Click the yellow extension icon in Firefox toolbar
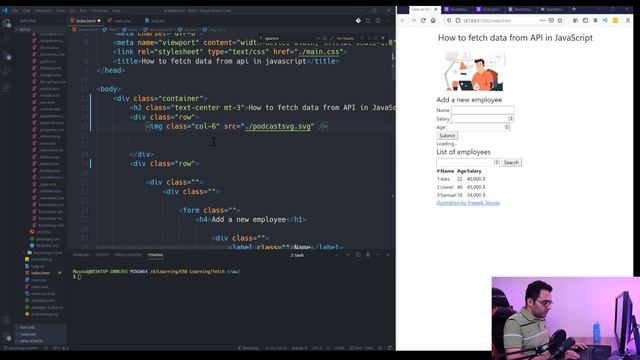Screen dimensions: 640x360 (x=615, y=20)
